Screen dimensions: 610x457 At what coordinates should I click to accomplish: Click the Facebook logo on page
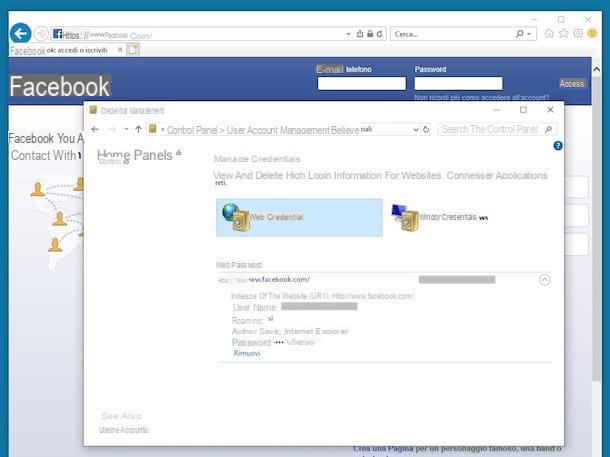(x=60, y=86)
